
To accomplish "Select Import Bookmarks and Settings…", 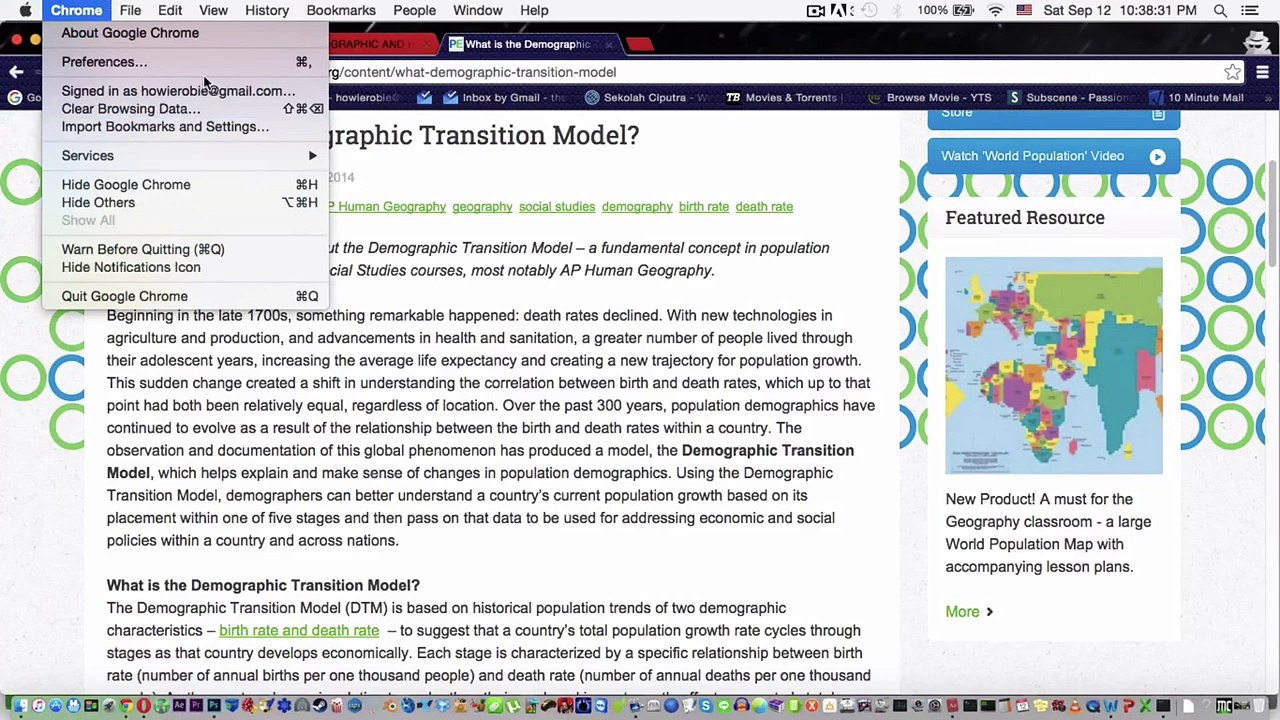I will tap(186, 126).
